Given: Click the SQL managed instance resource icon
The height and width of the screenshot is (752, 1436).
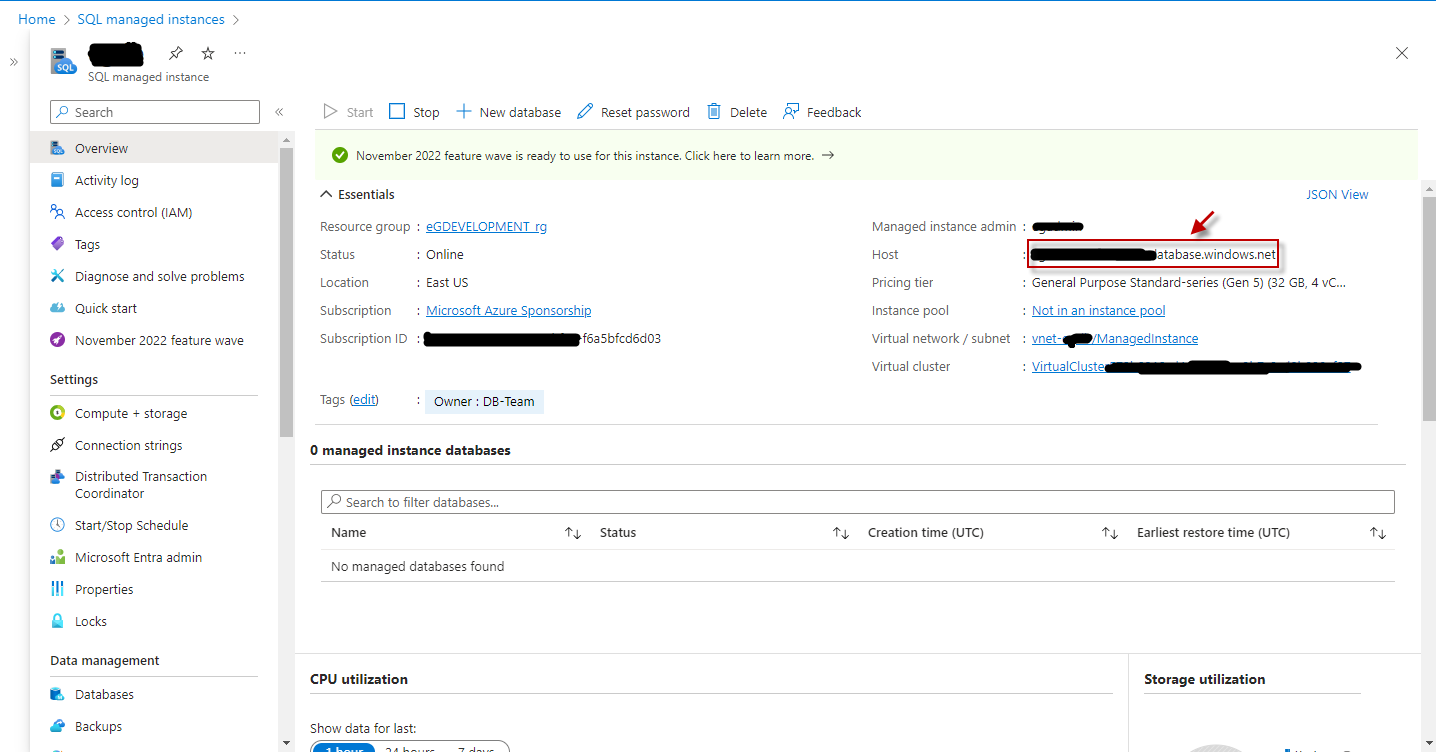Looking at the screenshot, I should (64, 61).
